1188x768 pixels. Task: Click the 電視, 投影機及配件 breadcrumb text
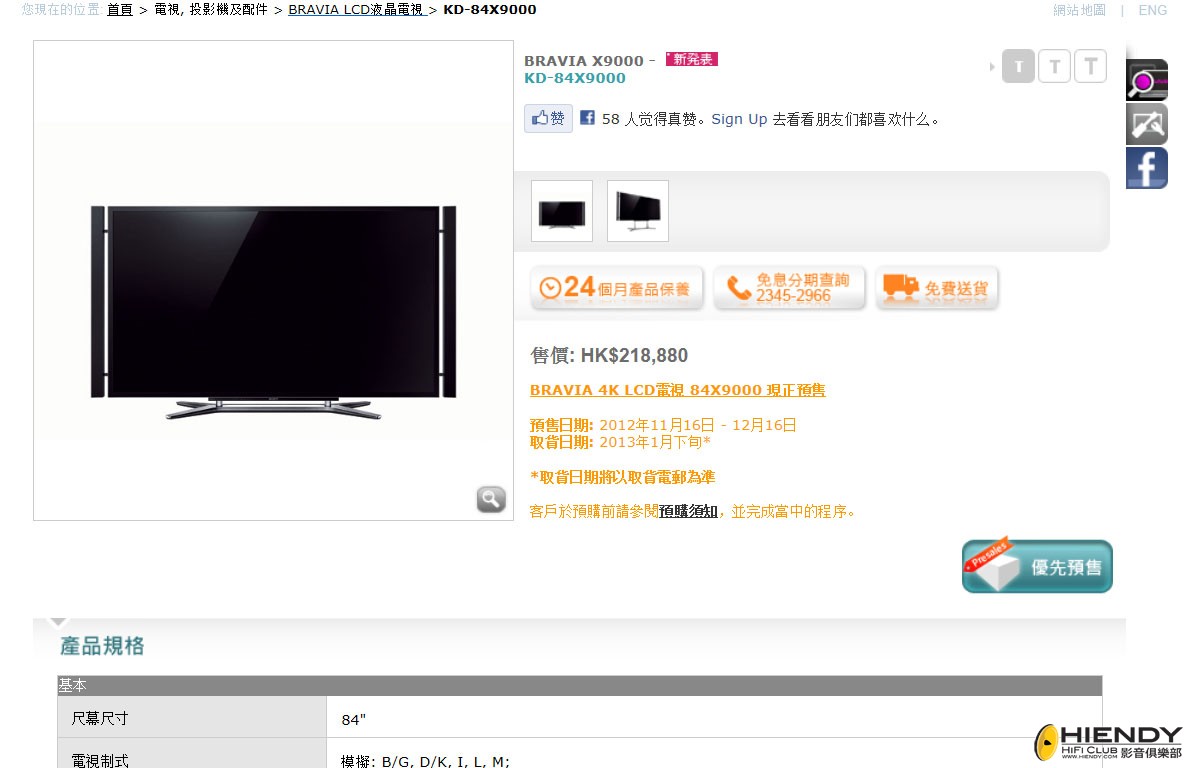tap(211, 10)
